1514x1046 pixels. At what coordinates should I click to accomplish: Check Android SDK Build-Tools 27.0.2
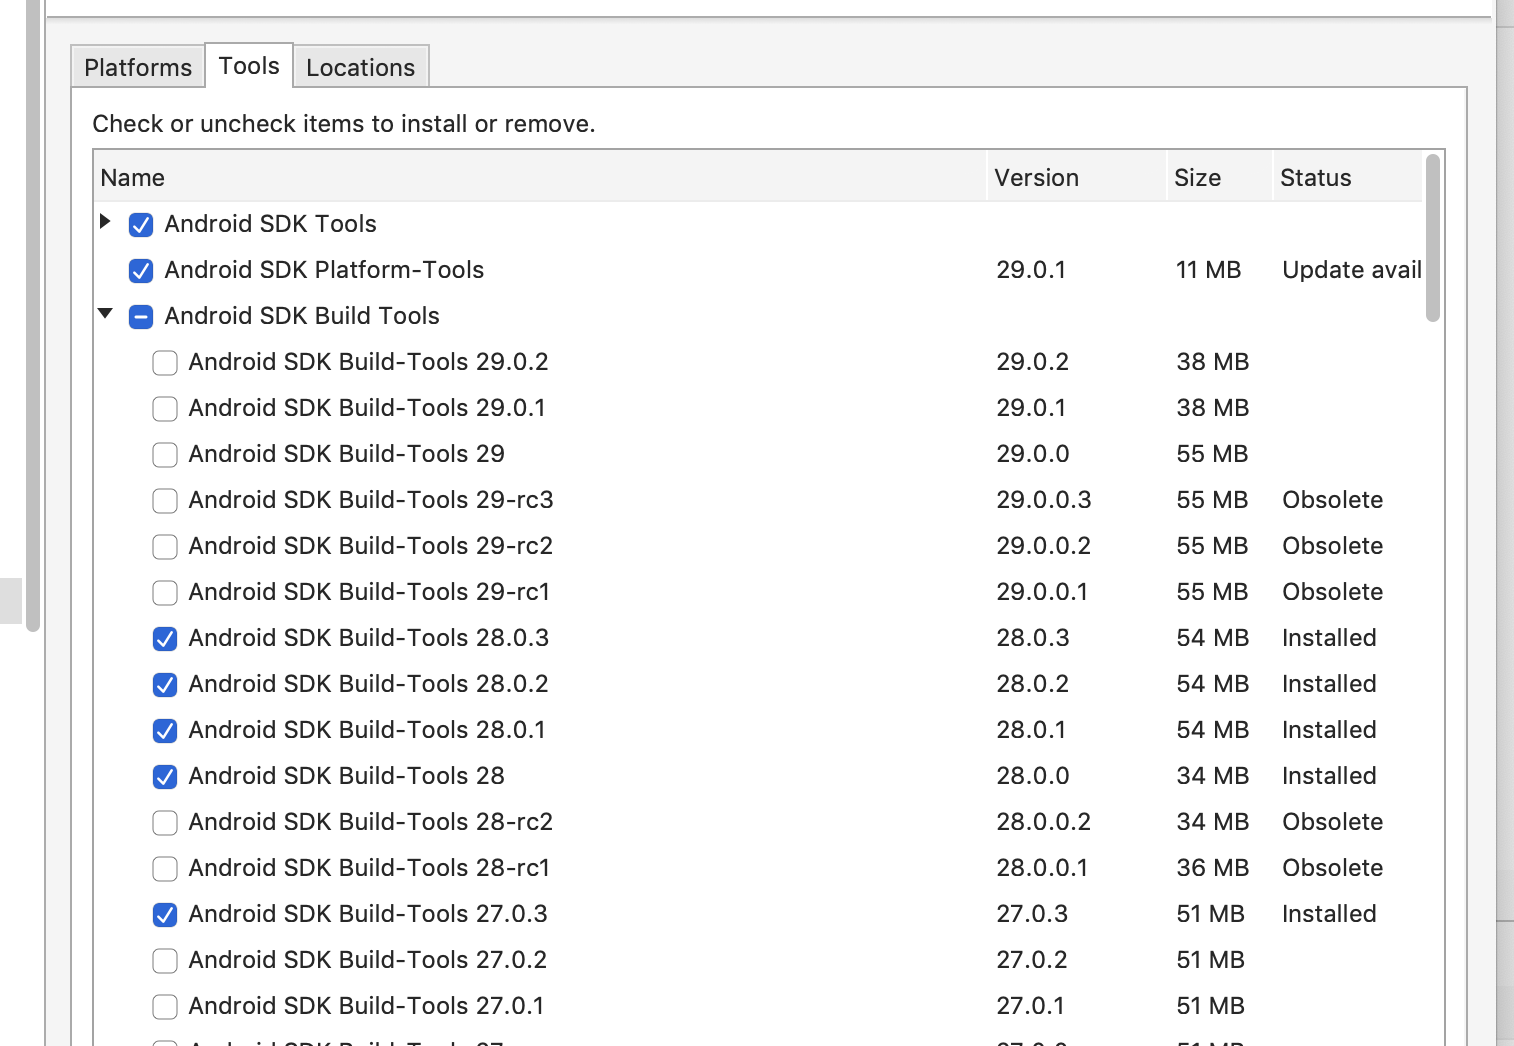[164, 960]
